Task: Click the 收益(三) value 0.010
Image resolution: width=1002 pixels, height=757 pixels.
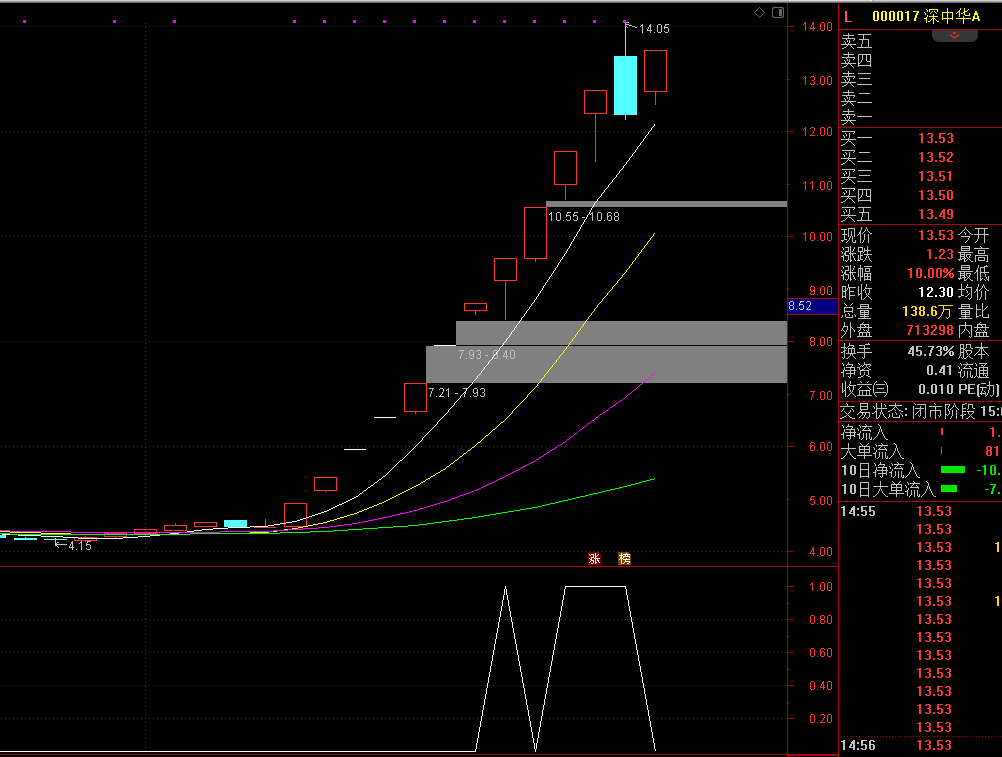Action: [x=936, y=390]
